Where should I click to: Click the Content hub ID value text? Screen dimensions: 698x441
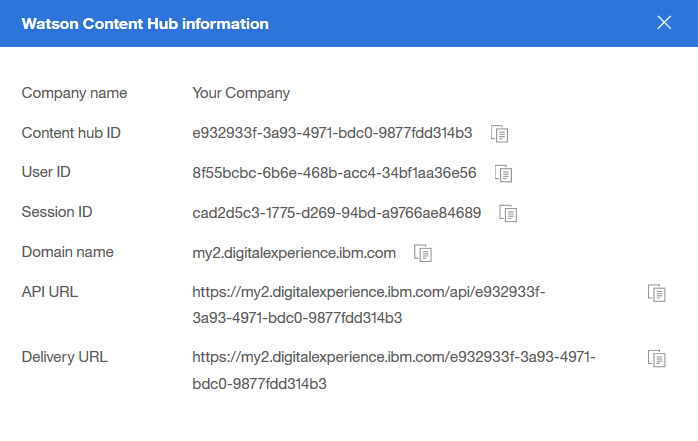[332, 133]
